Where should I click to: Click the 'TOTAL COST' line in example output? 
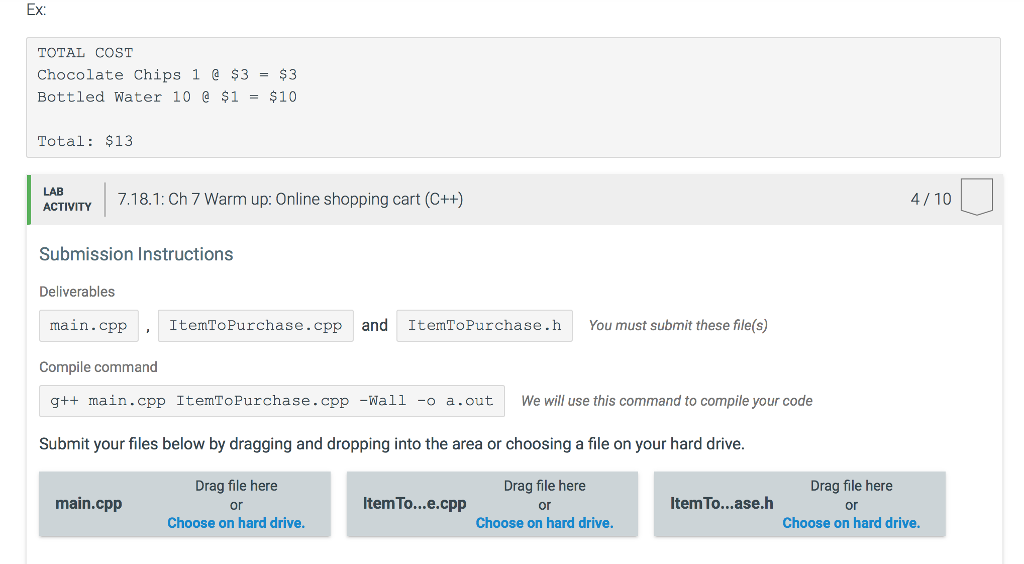85,53
